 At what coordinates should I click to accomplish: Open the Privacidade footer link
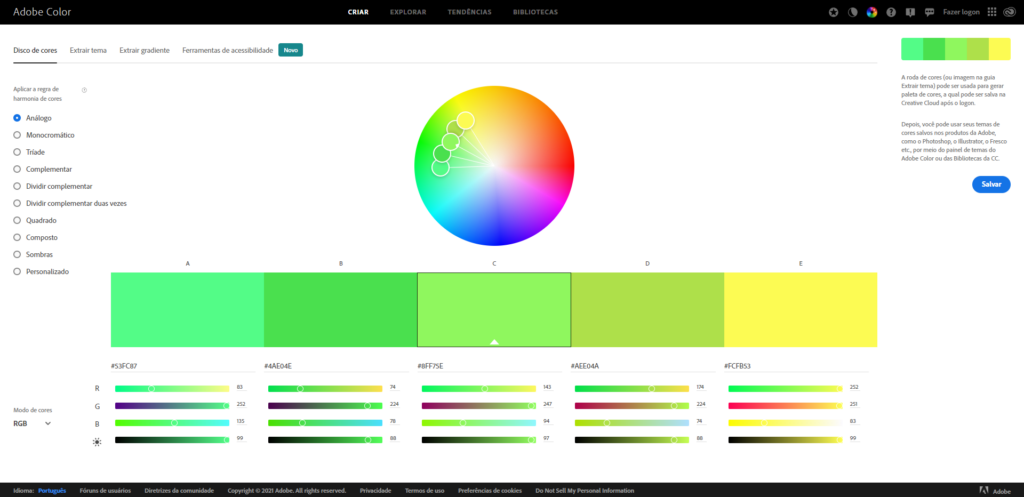click(376, 490)
